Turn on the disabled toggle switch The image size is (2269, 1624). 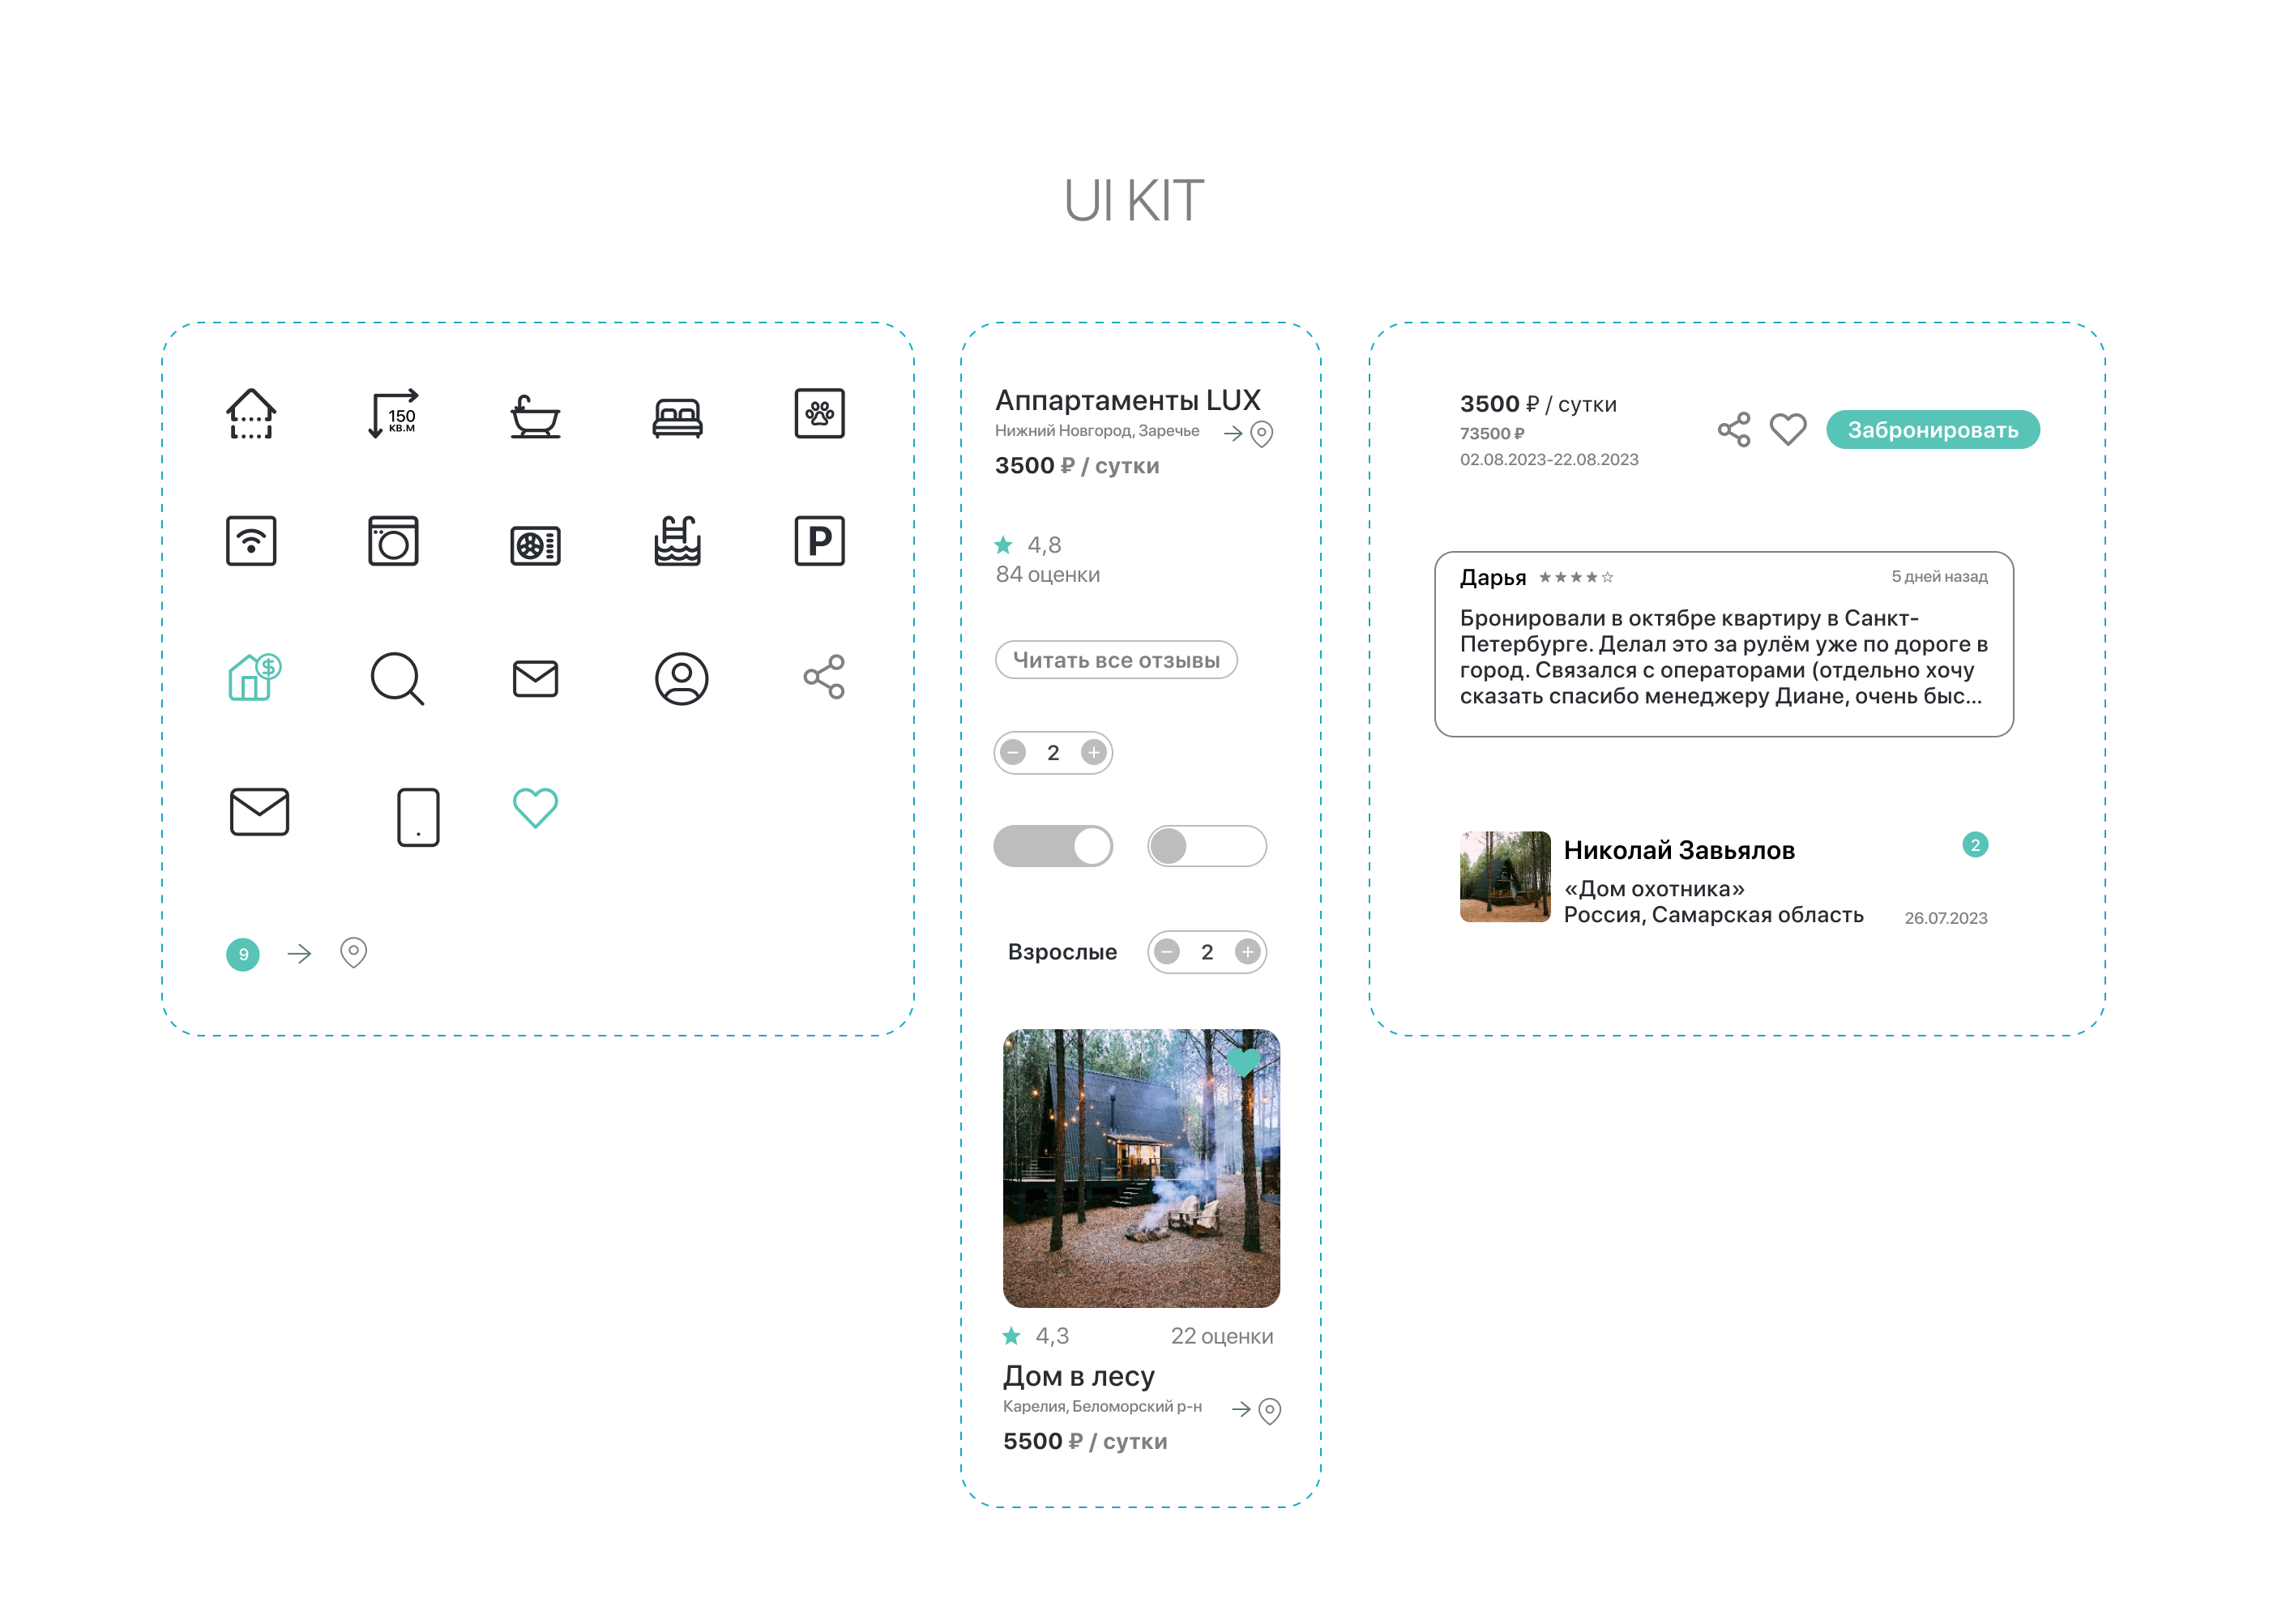pos(1206,846)
